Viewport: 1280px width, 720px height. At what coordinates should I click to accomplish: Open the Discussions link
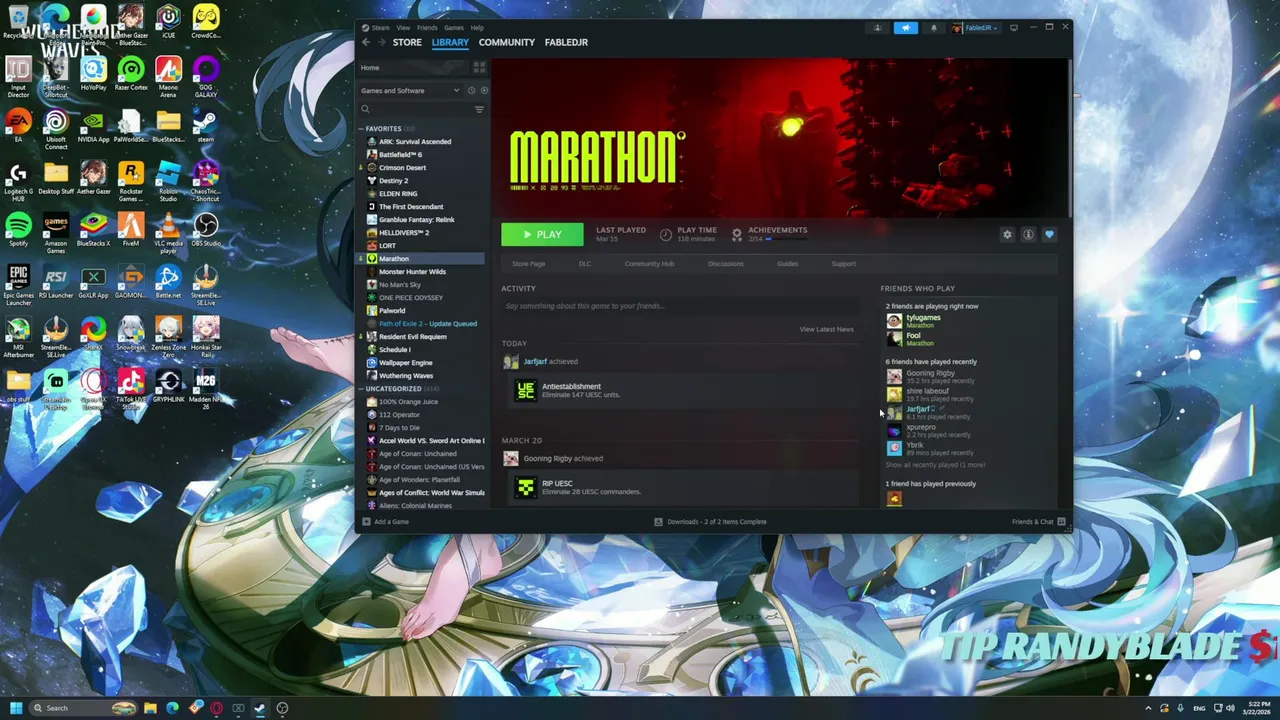[726, 264]
